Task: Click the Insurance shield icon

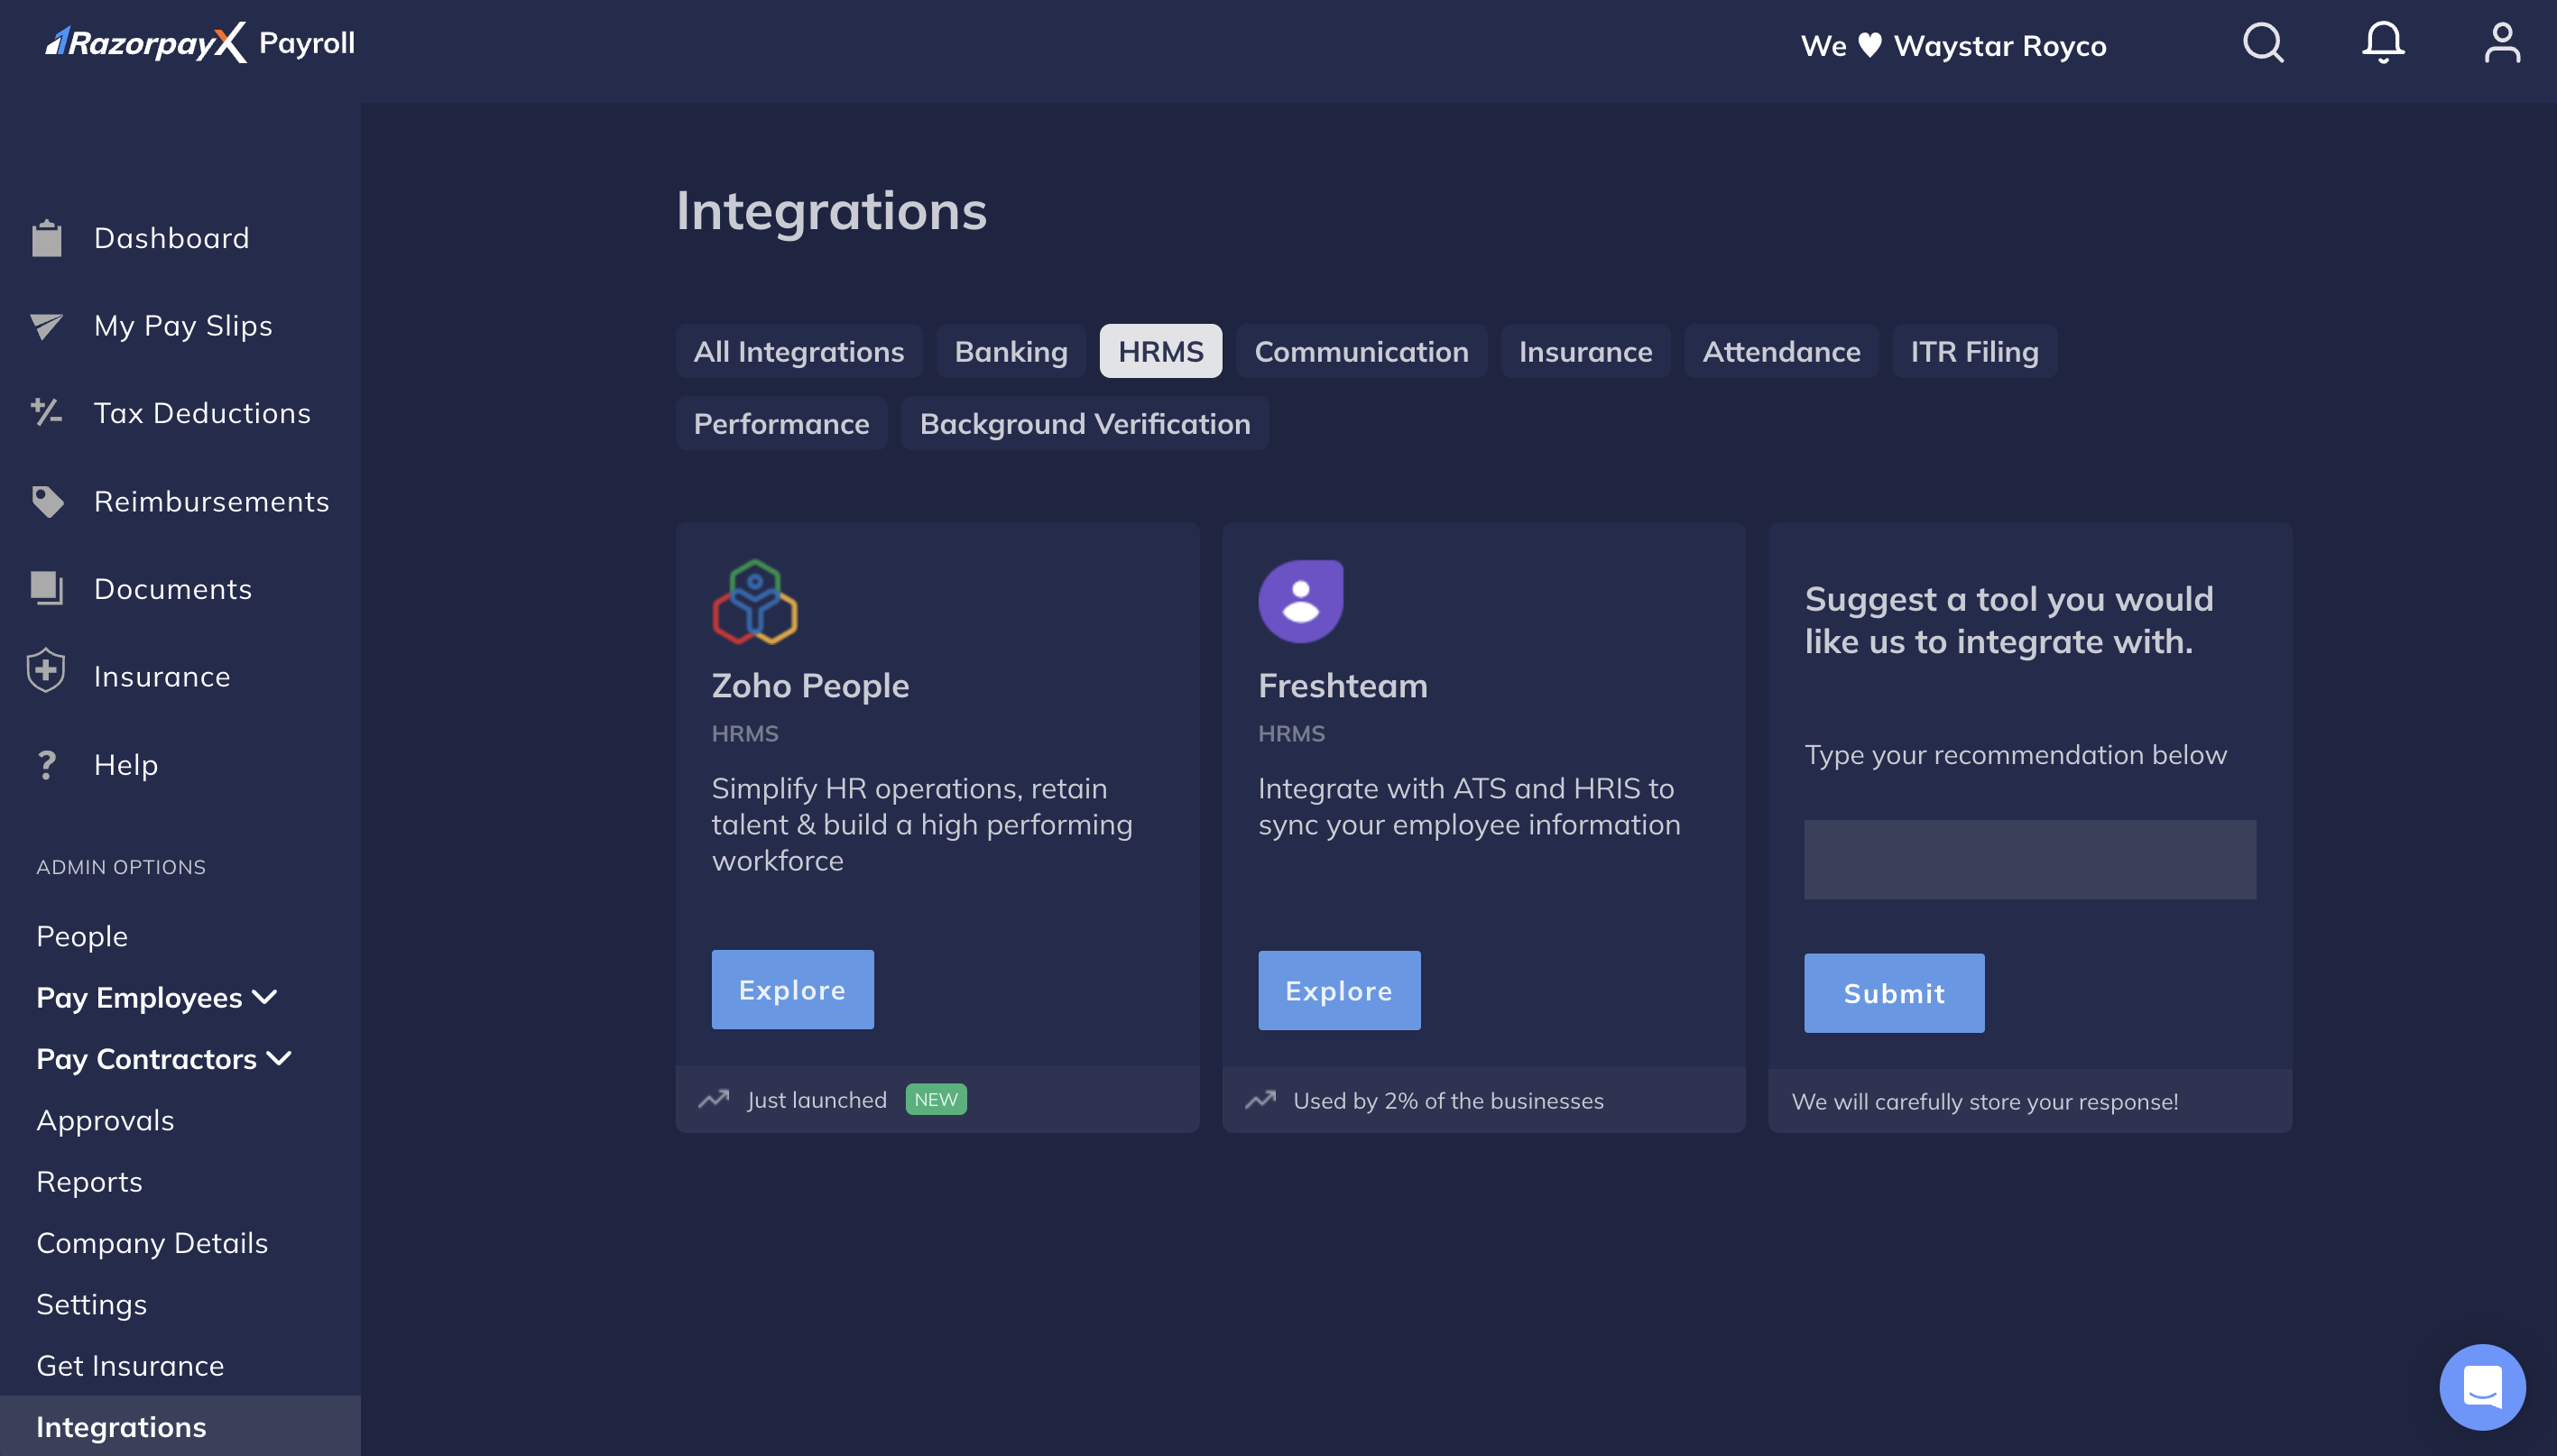Action: (x=46, y=670)
